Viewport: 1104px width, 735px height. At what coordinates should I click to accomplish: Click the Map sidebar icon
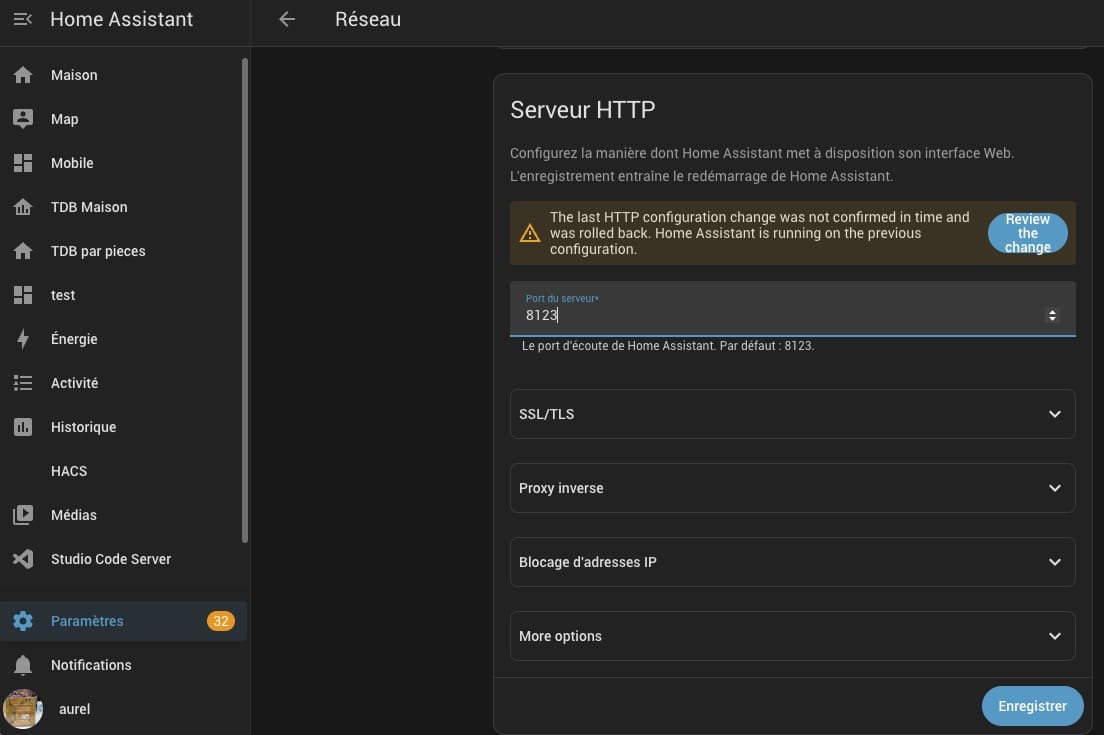click(x=23, y=119)
